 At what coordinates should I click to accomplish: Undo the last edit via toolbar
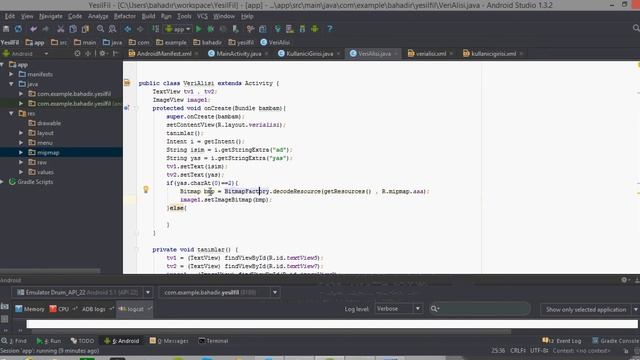[x=33, y=29]
